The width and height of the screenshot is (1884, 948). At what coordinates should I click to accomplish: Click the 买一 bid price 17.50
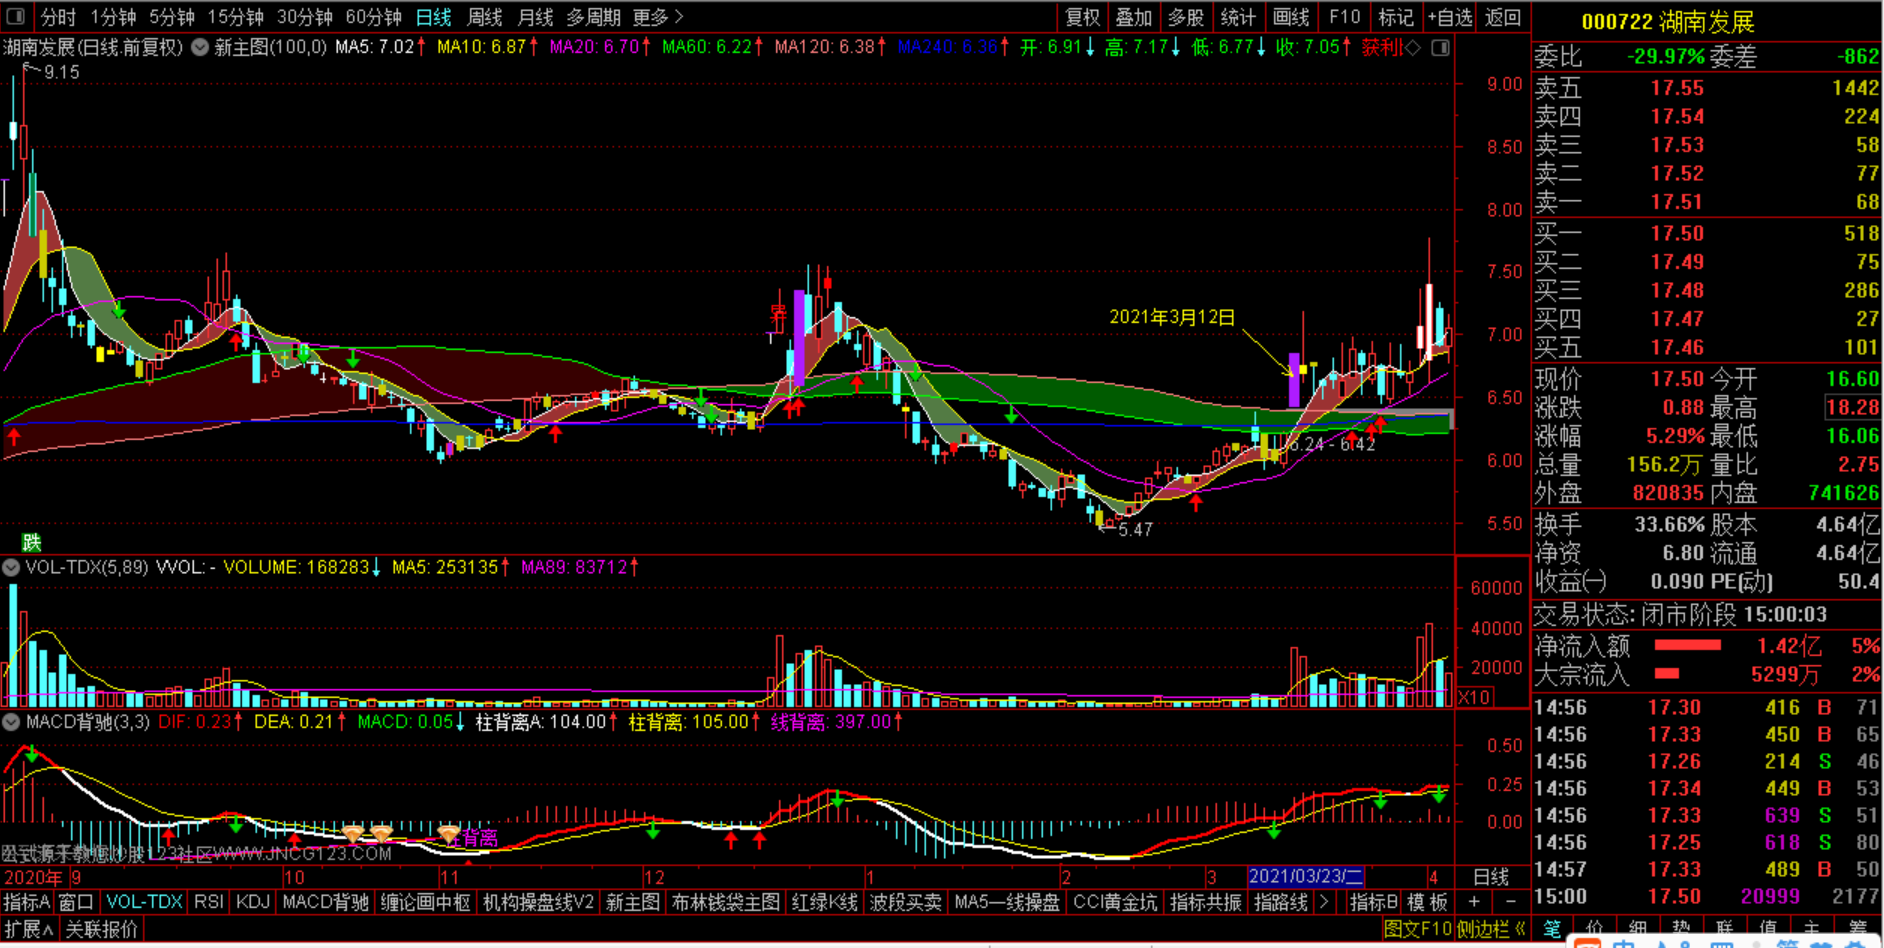[1677, 233]
